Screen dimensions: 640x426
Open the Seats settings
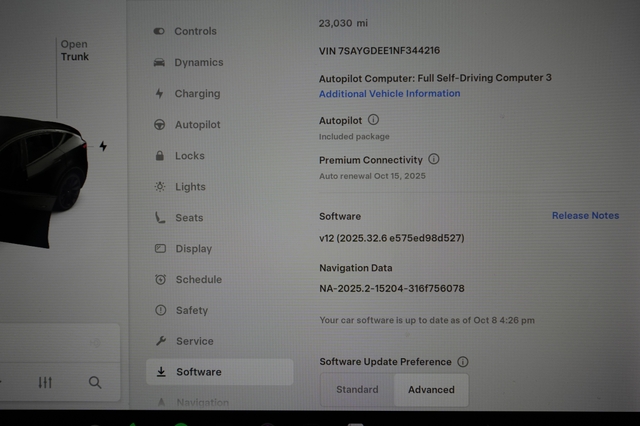click(179, 217)
